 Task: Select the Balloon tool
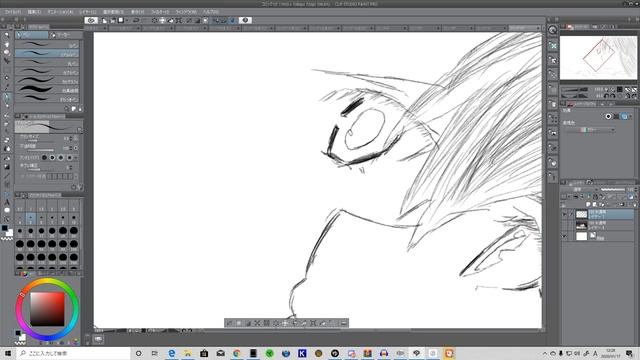7,210
